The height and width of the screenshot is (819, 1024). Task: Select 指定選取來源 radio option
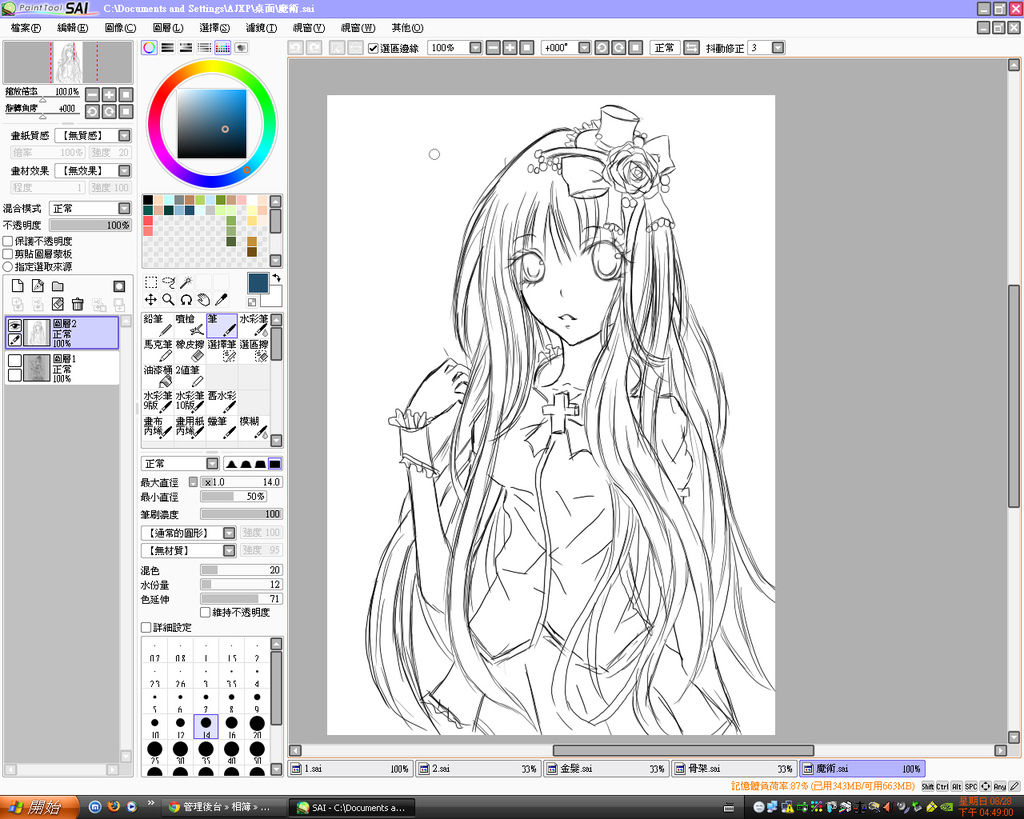8,266
